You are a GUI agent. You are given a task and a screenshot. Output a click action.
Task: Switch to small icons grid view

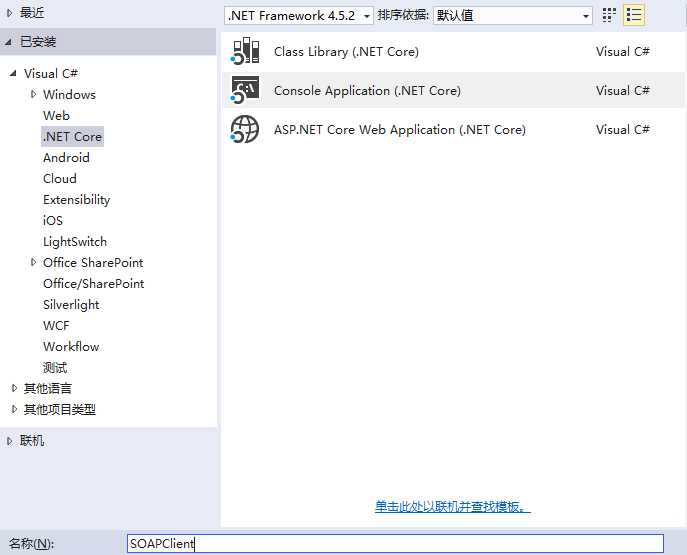pyautogui.click(x=609, y=15)
